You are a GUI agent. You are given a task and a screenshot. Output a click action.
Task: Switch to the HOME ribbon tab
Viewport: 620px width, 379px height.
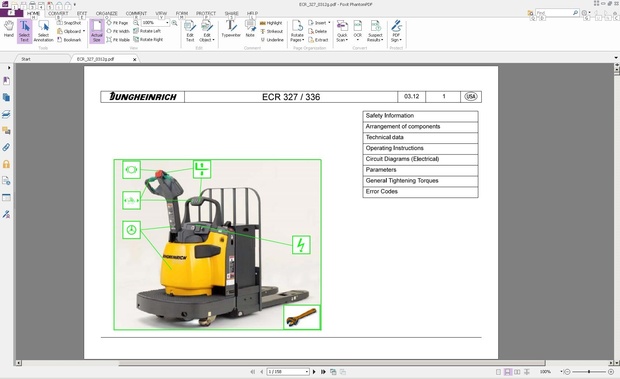coord(34,13)
